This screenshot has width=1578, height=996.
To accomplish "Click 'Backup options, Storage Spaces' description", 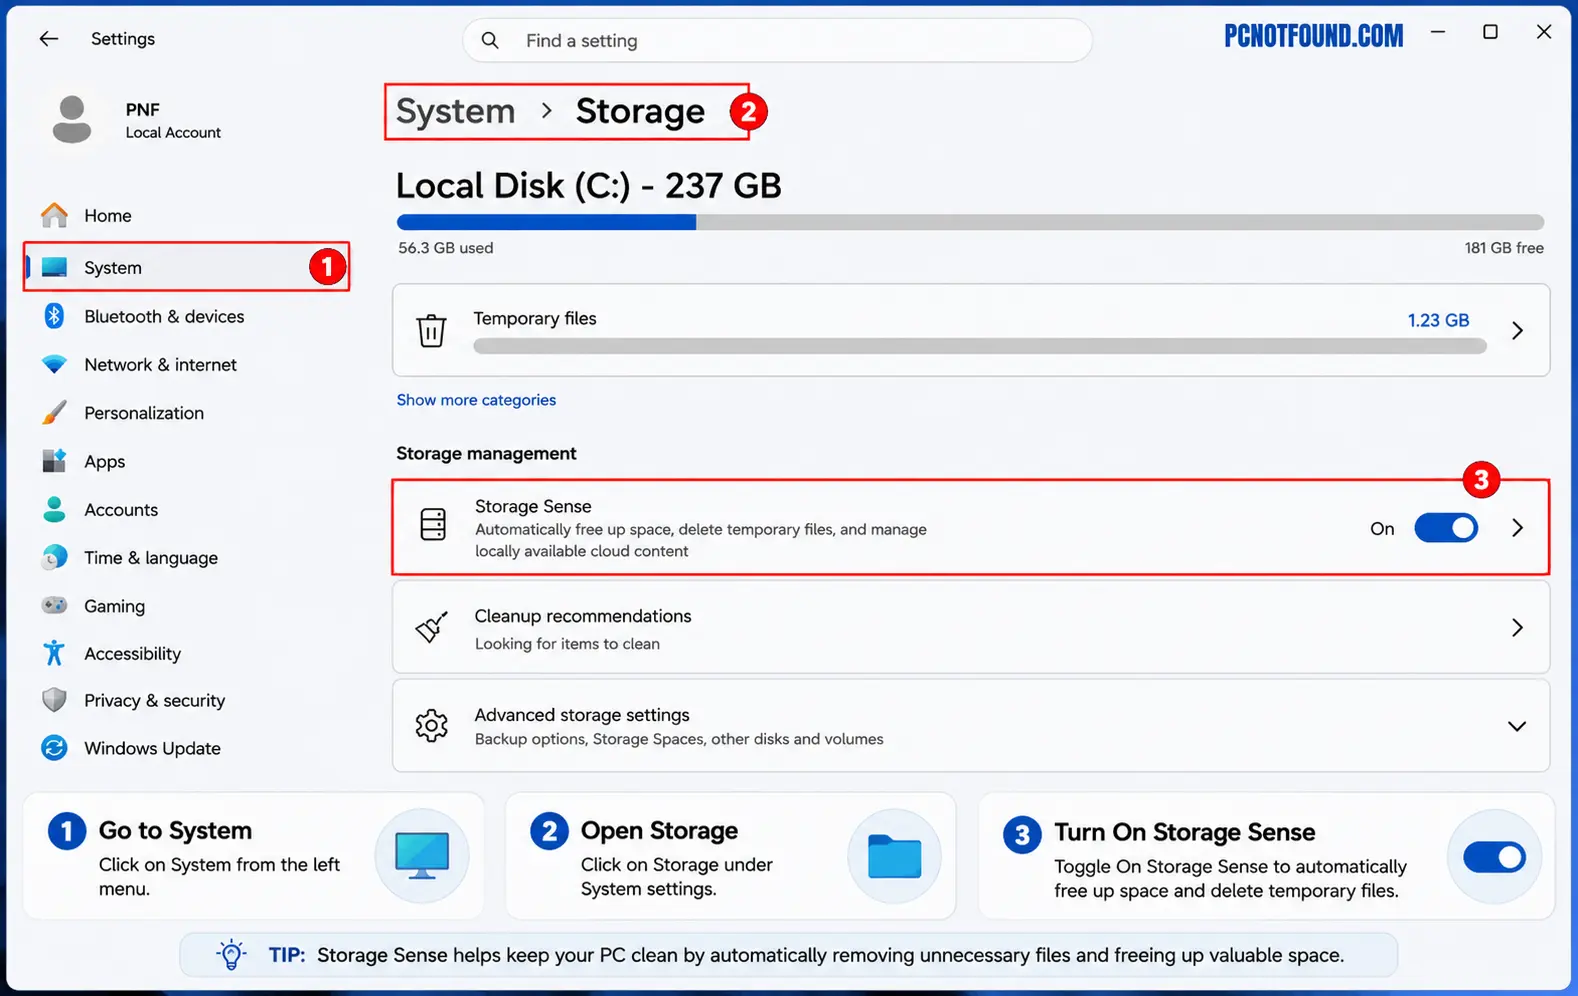I will click(679, 739).
